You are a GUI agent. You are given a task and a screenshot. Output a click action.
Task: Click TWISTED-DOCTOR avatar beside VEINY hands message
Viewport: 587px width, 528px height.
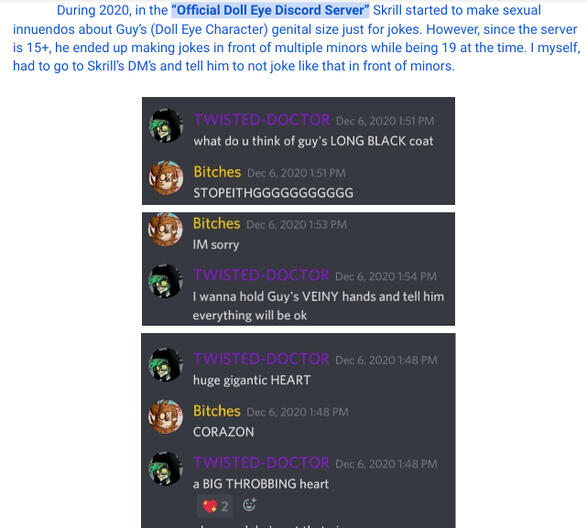point(165,281)
